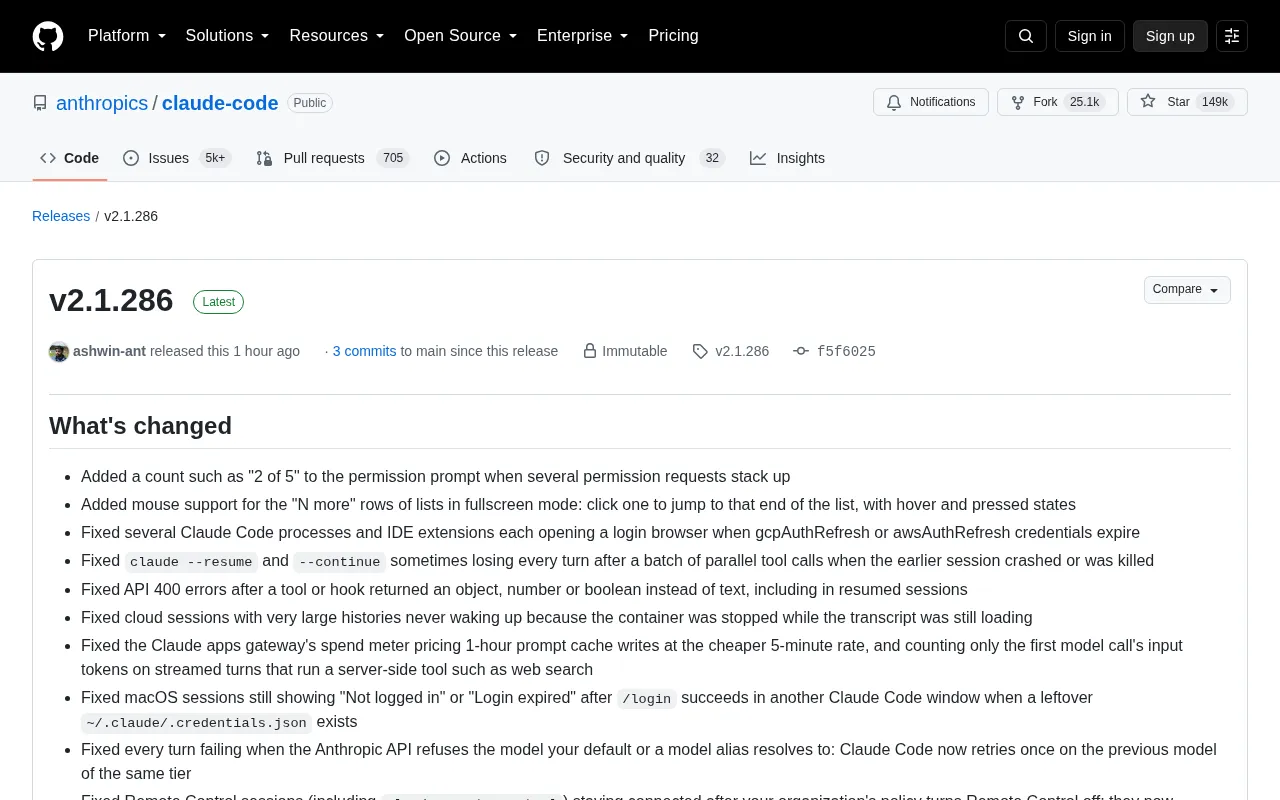The width and height of the screenshot is (1280, 800).
Task: Open commit f5f6025
Action: point(846,351)
